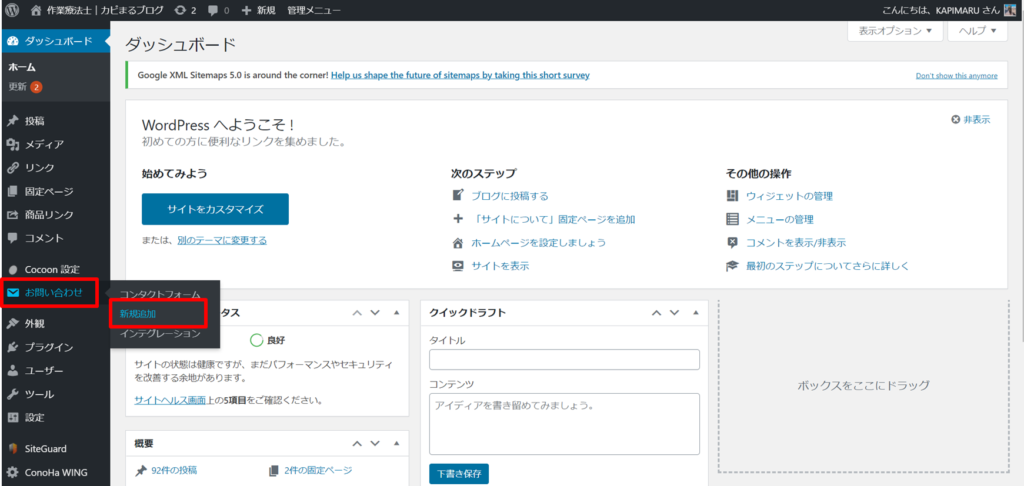Click the お問い合わせ envelope icon
Viewport: 1024px width, 486px height.
point(12,293)
